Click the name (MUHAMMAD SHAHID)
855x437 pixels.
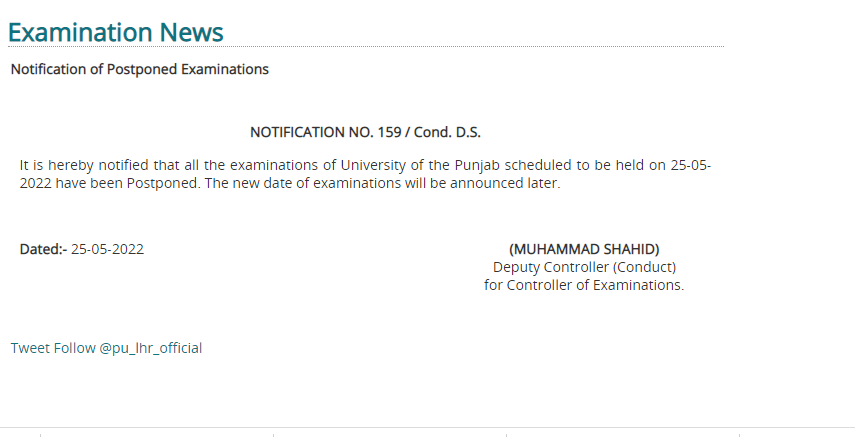click(584, 249)
